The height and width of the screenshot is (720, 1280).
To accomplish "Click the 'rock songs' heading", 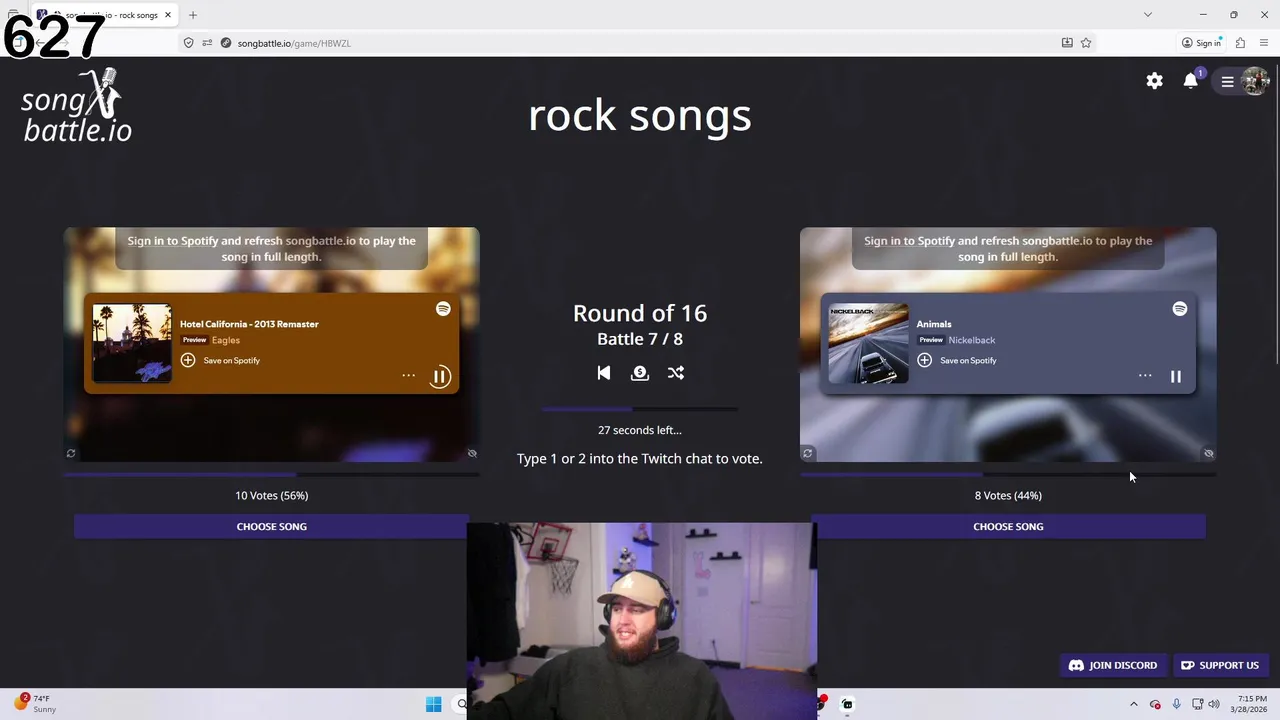I will pos(640,115).
